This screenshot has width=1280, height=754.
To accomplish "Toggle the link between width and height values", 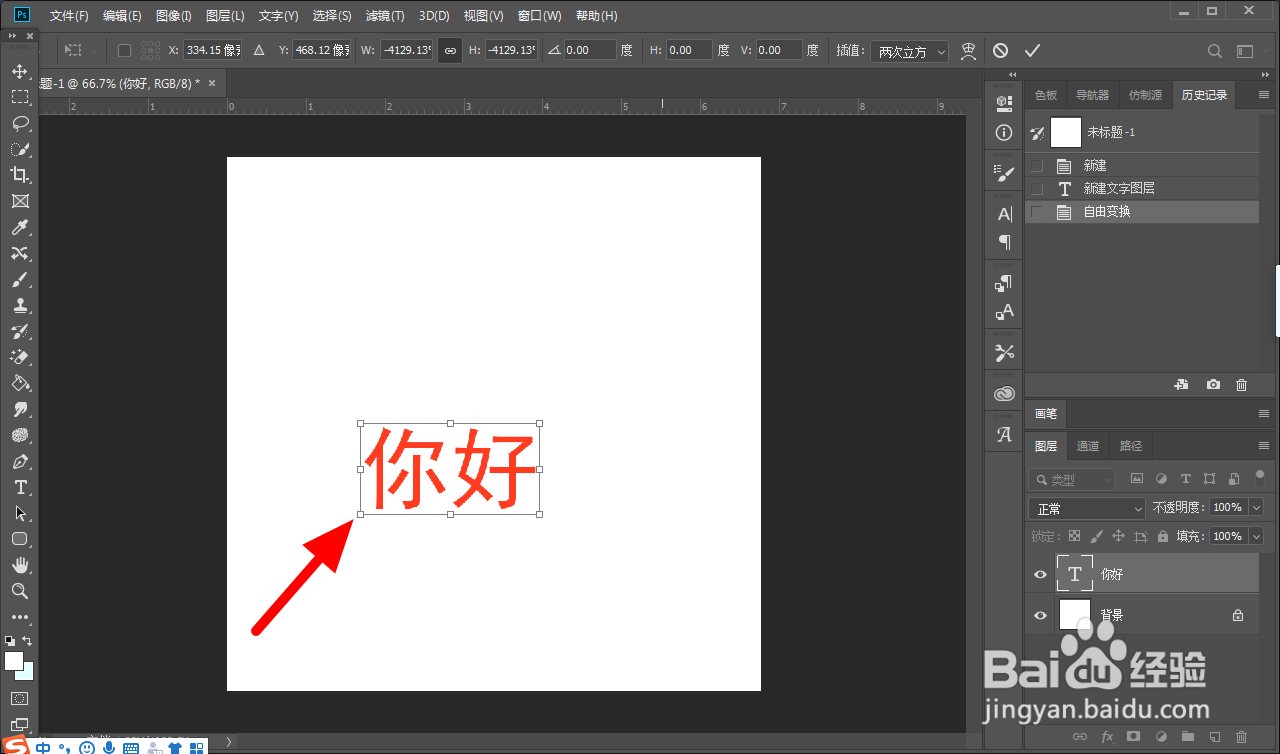I will 449,50.
